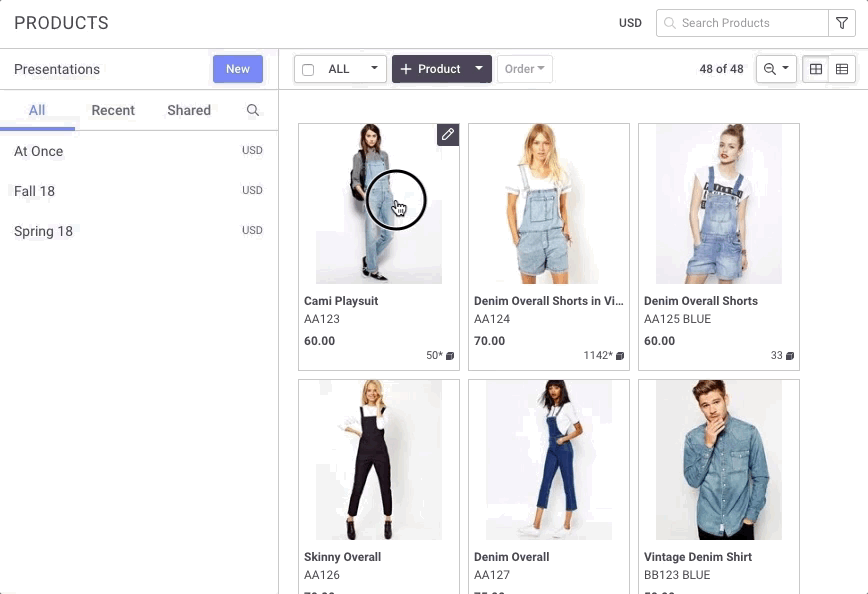Switch to list table view
The image size is (868, 594).
[x=842, y=69]
